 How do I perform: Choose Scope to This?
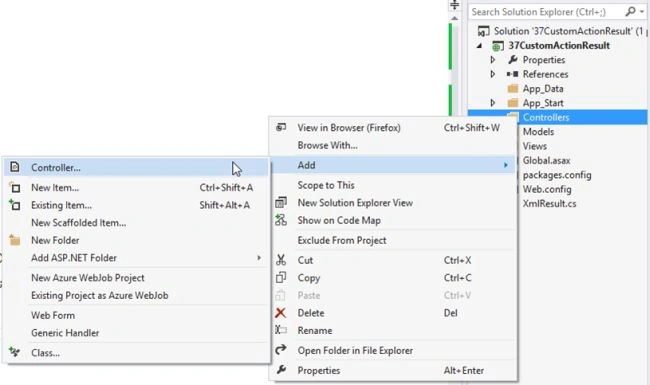[393, 185]
